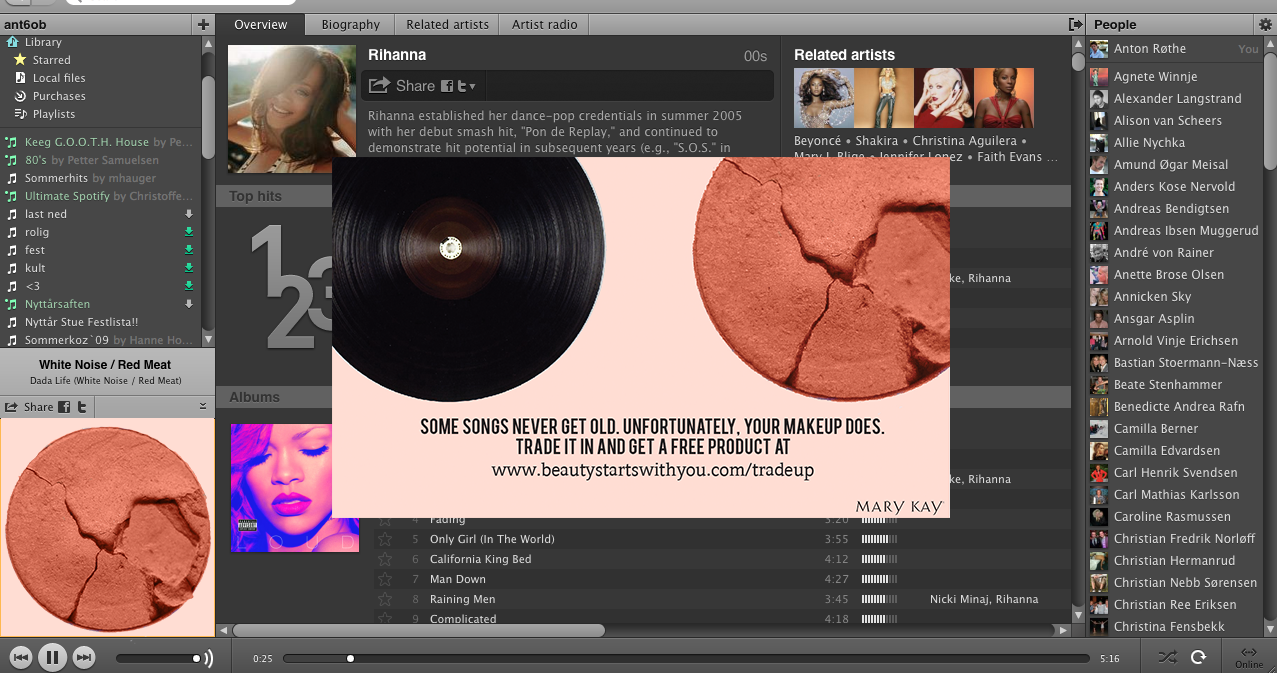Click the now-playing title White Noise / Red Meat
The height and width of the screenshot is (673, 1277).
click(105, 365)
